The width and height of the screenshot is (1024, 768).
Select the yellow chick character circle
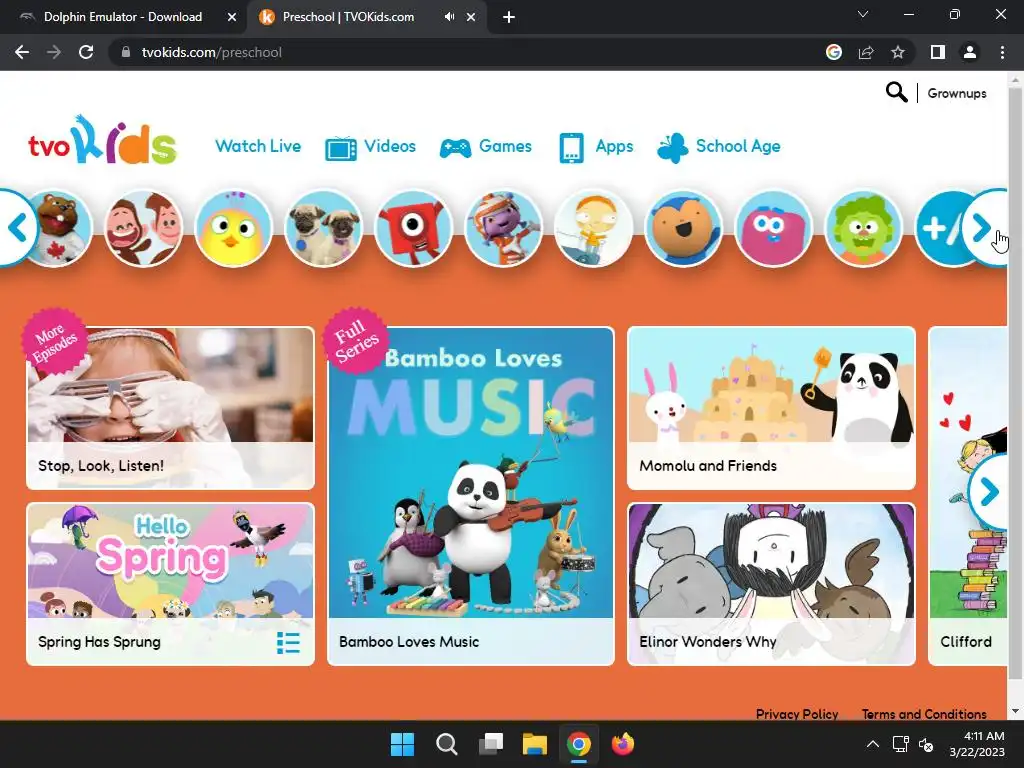coord(233,229)
